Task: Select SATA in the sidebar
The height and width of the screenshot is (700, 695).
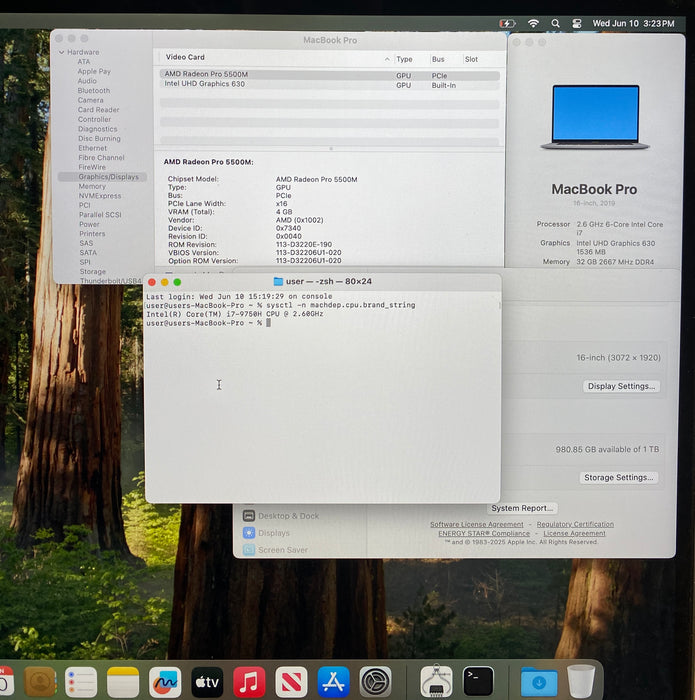Action: (x=88, y=253)
